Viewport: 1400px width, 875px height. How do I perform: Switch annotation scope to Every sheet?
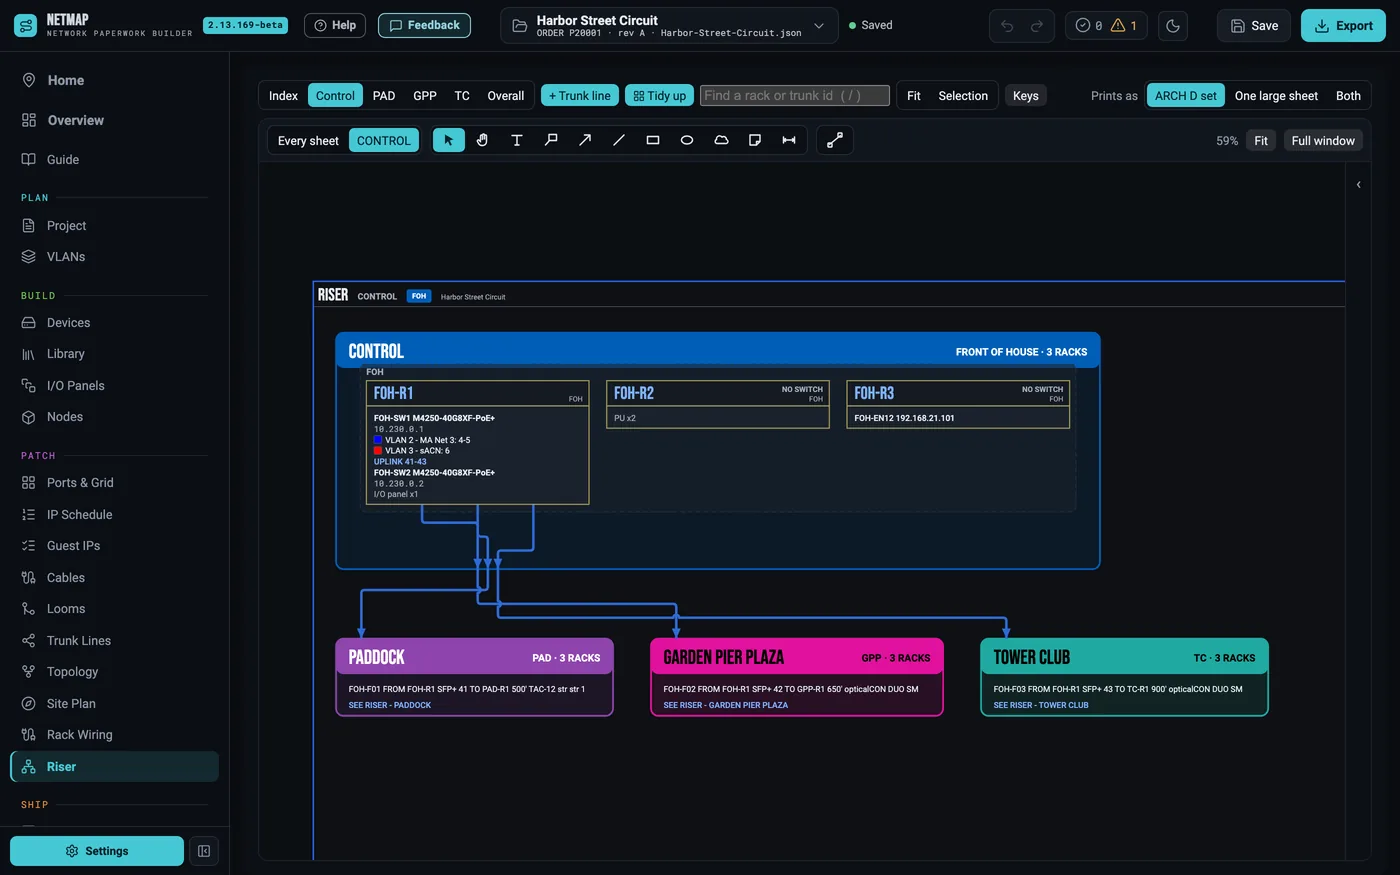pyautogui.click(x=308, y=141)
